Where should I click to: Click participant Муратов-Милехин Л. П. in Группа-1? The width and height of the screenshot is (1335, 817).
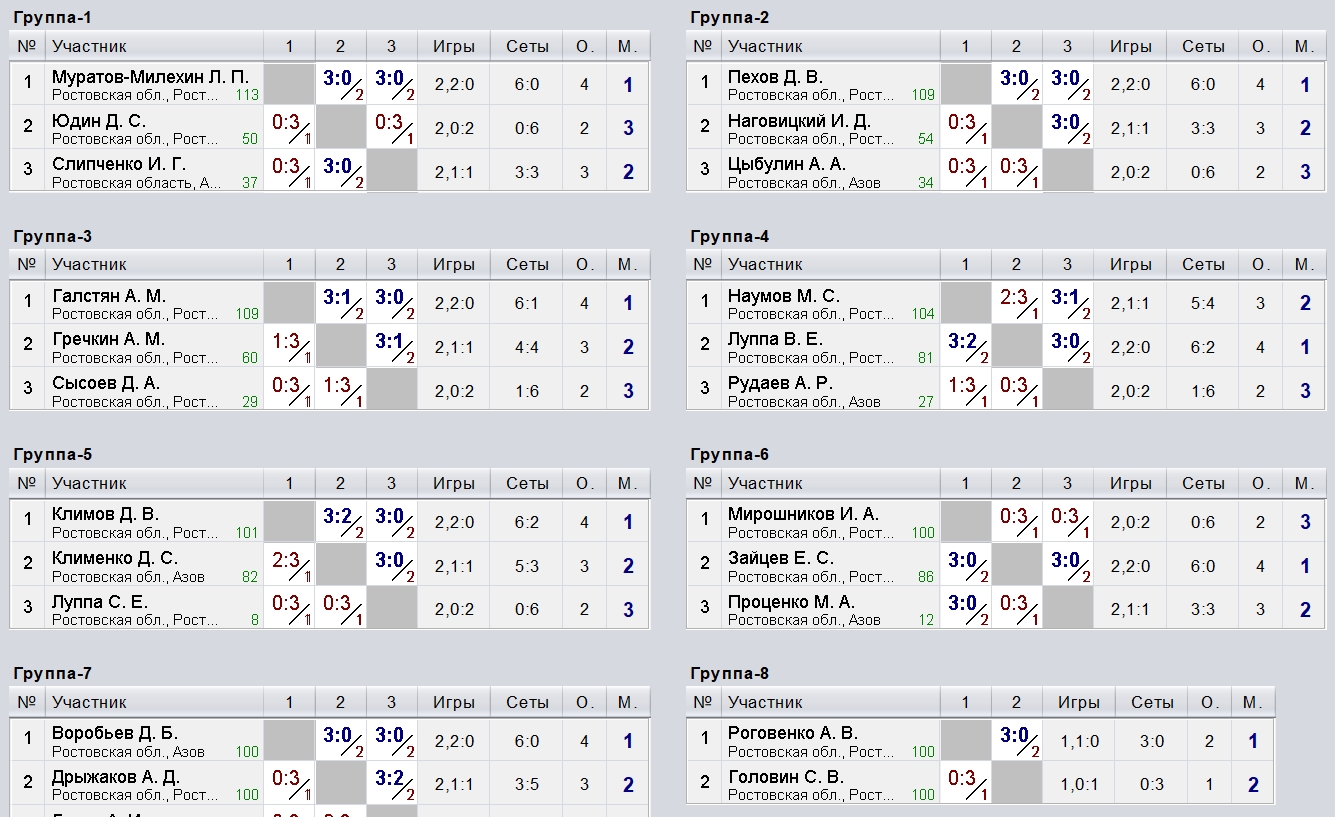point(150,77)
